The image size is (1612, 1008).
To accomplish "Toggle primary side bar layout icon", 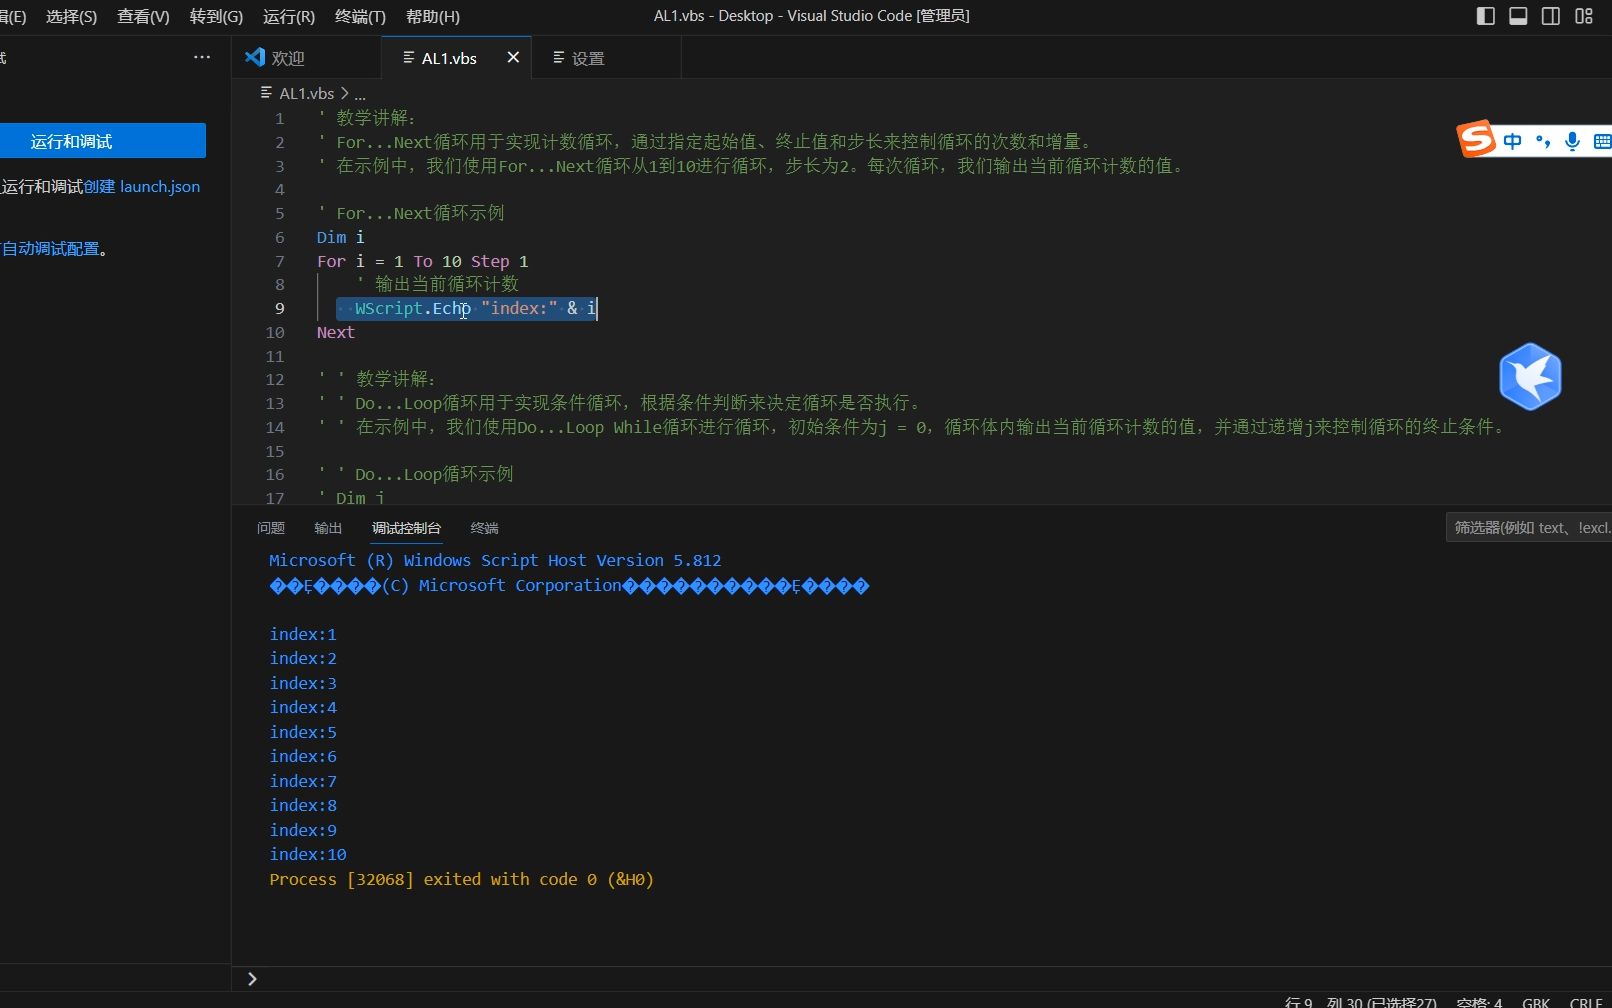I will pyautogui.click(x=1485, y=16).
